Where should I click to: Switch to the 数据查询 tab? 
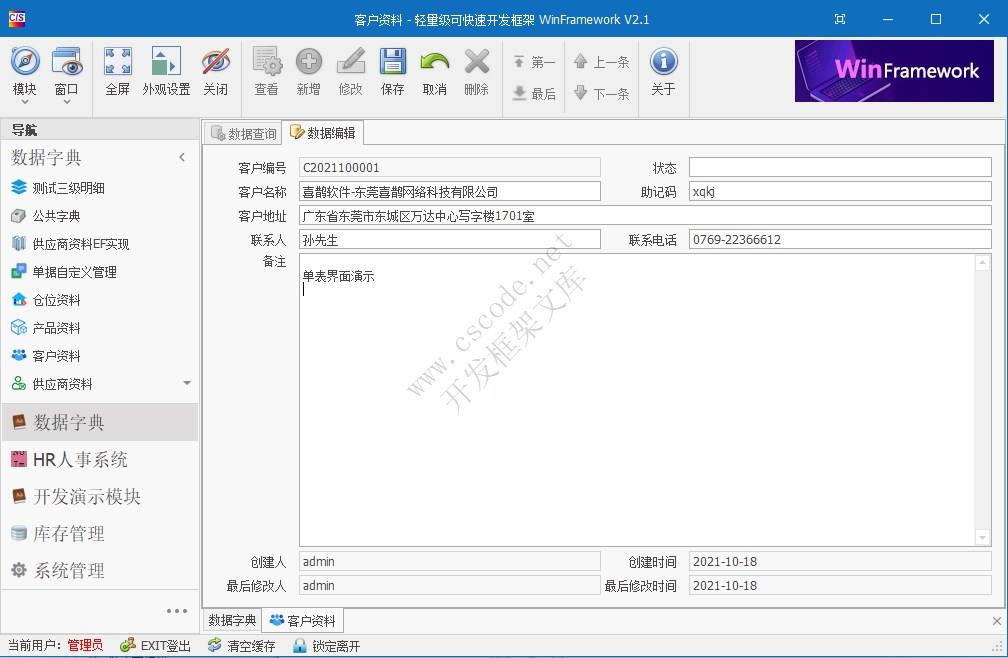pos(242,132)
